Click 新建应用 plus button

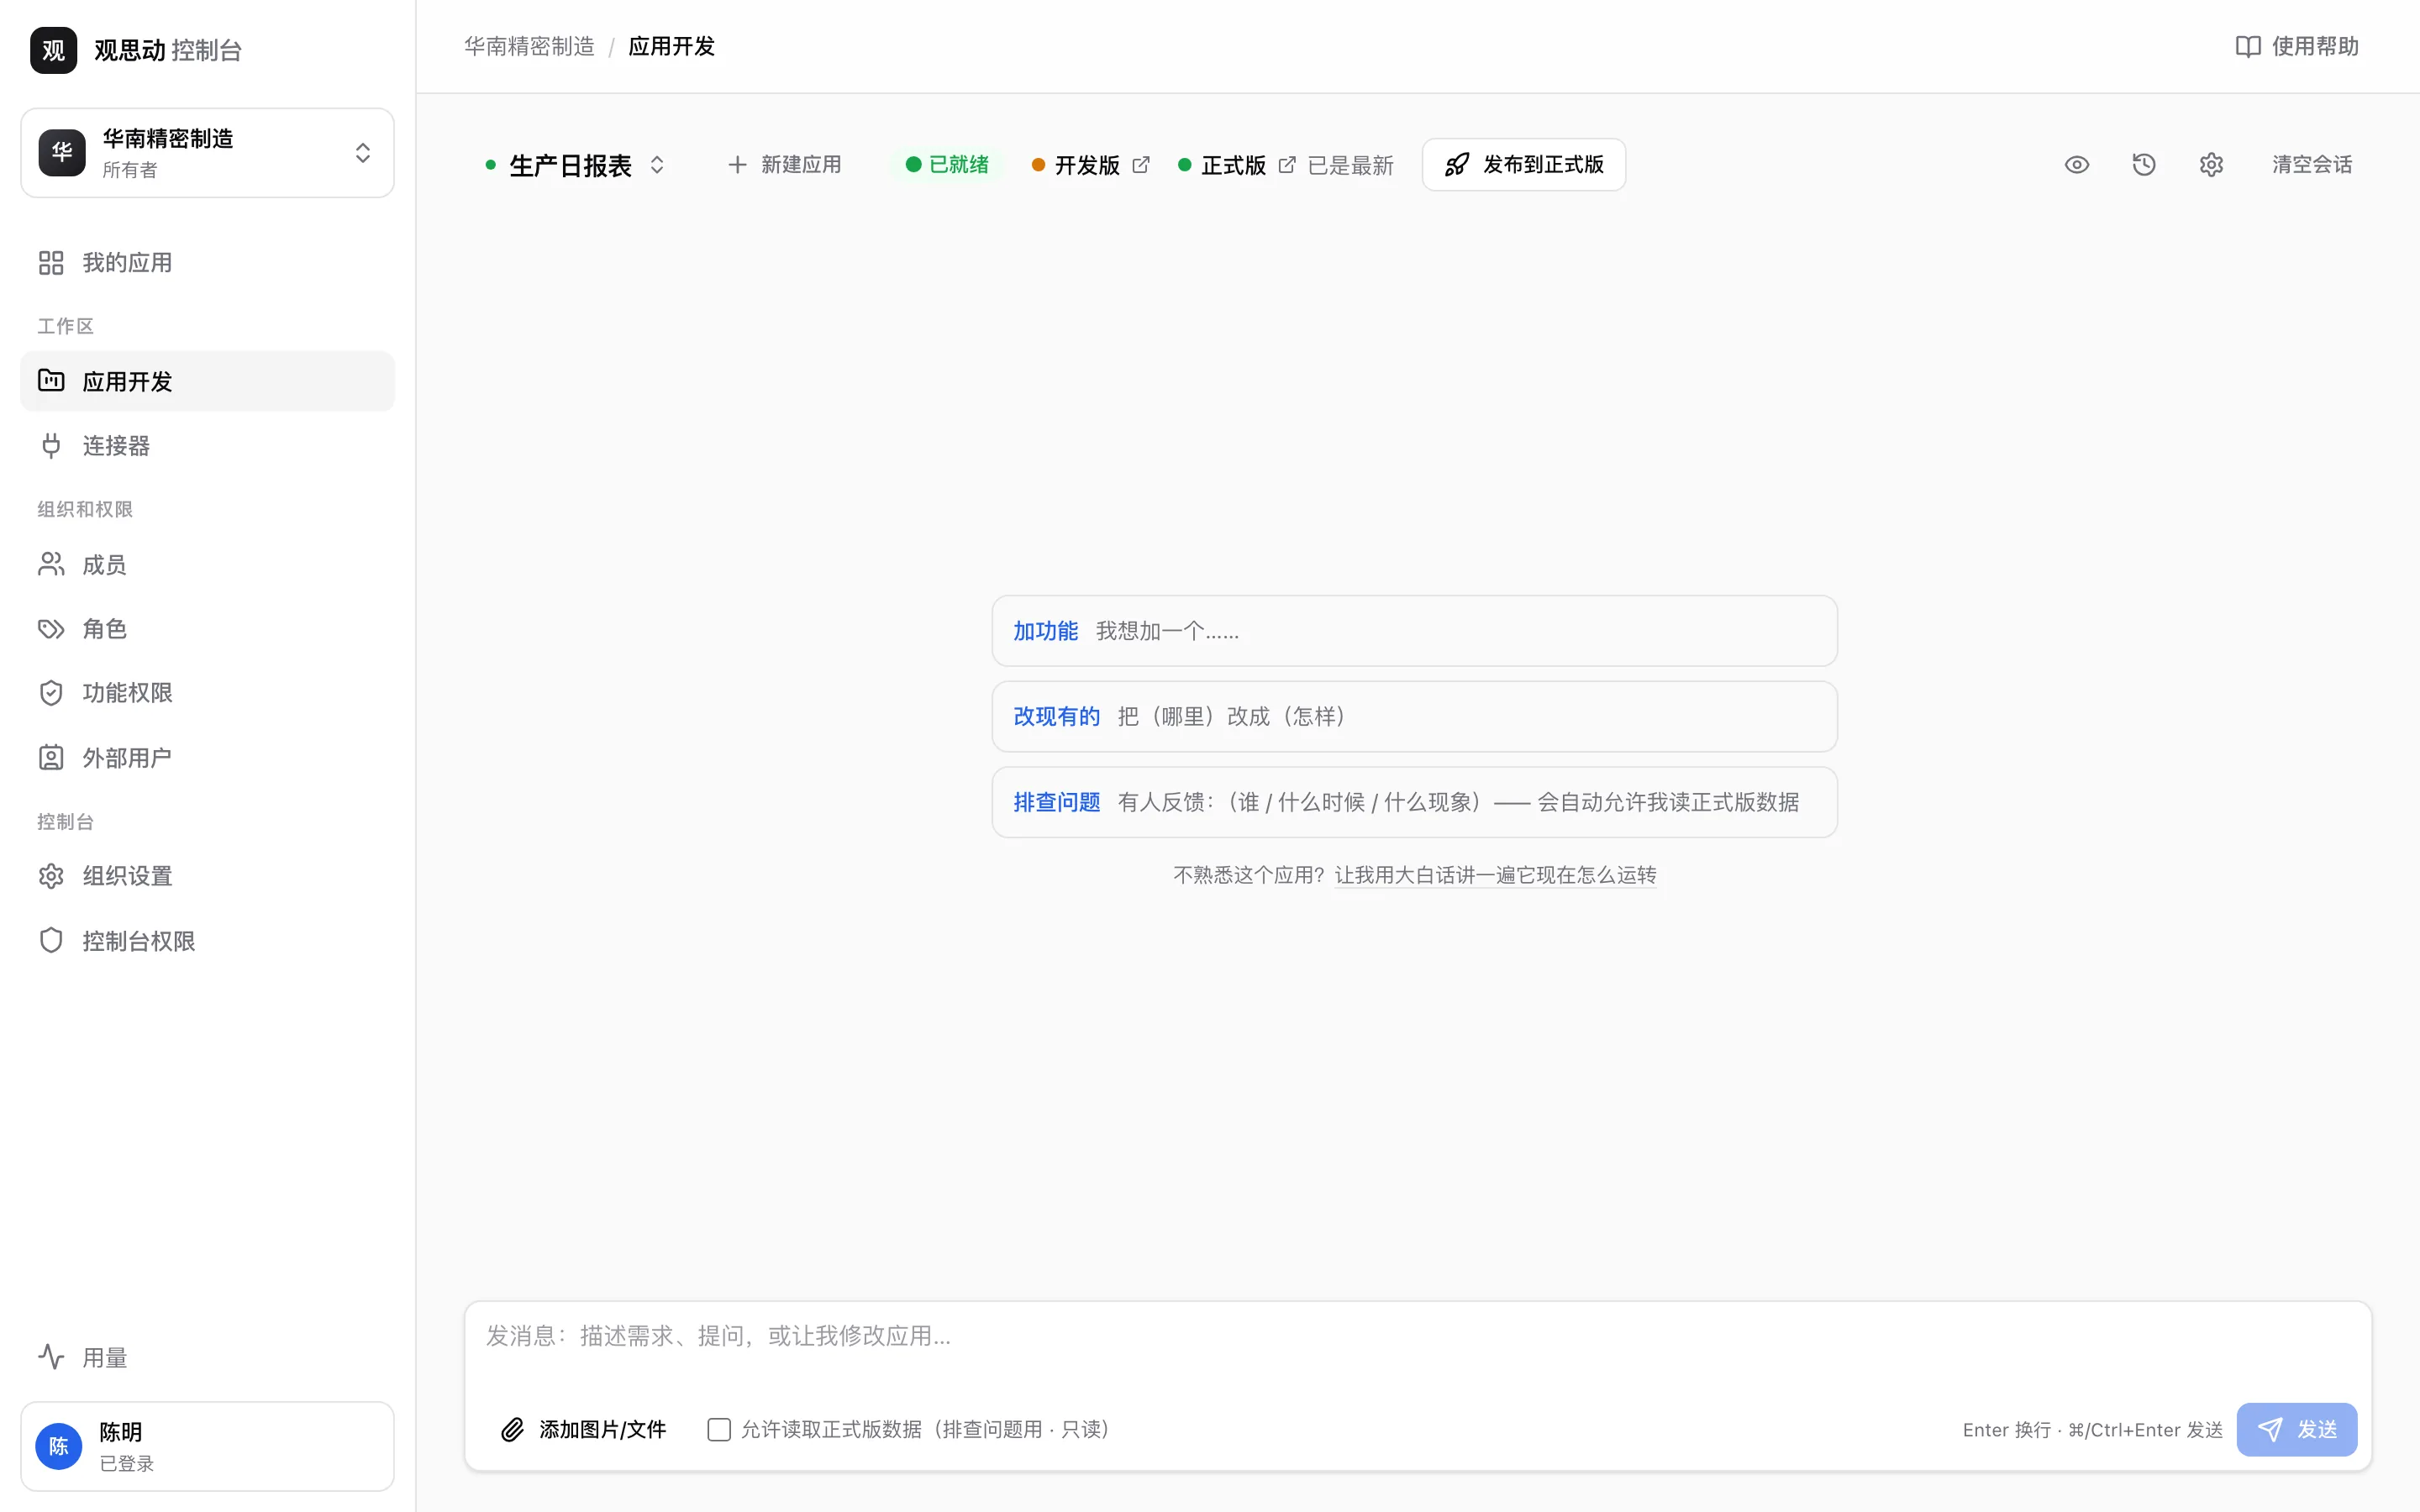(785, 165)
